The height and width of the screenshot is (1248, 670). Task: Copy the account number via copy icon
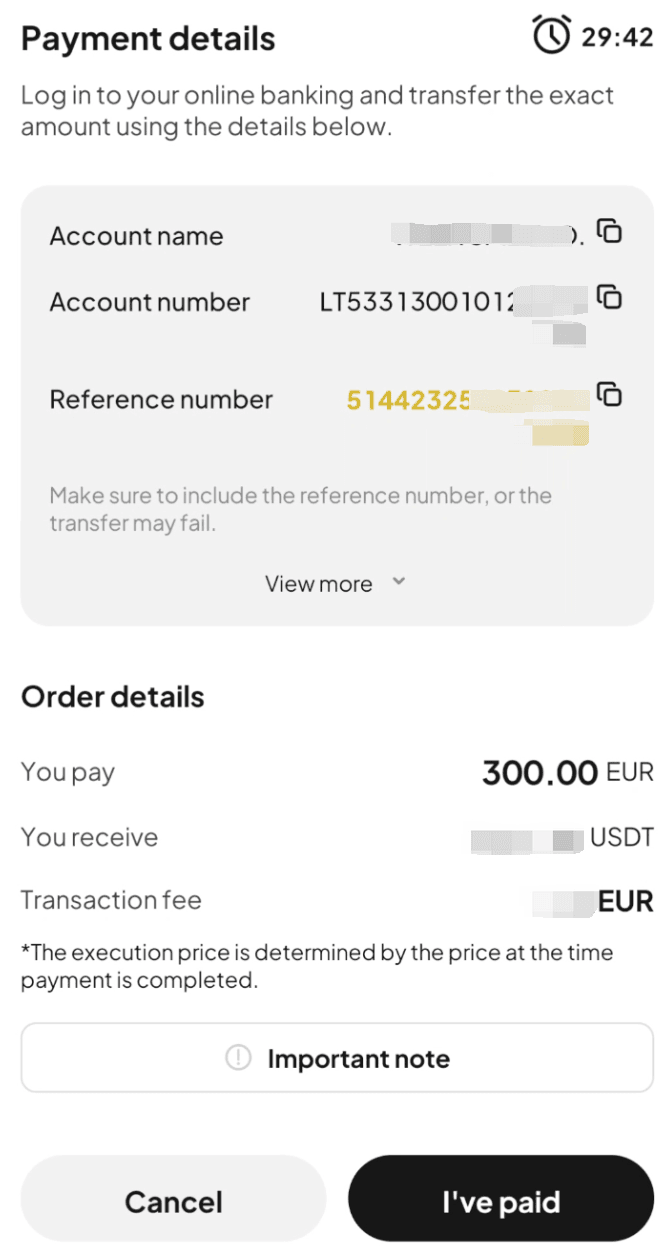pyautogui.click(x=611, y=296)
